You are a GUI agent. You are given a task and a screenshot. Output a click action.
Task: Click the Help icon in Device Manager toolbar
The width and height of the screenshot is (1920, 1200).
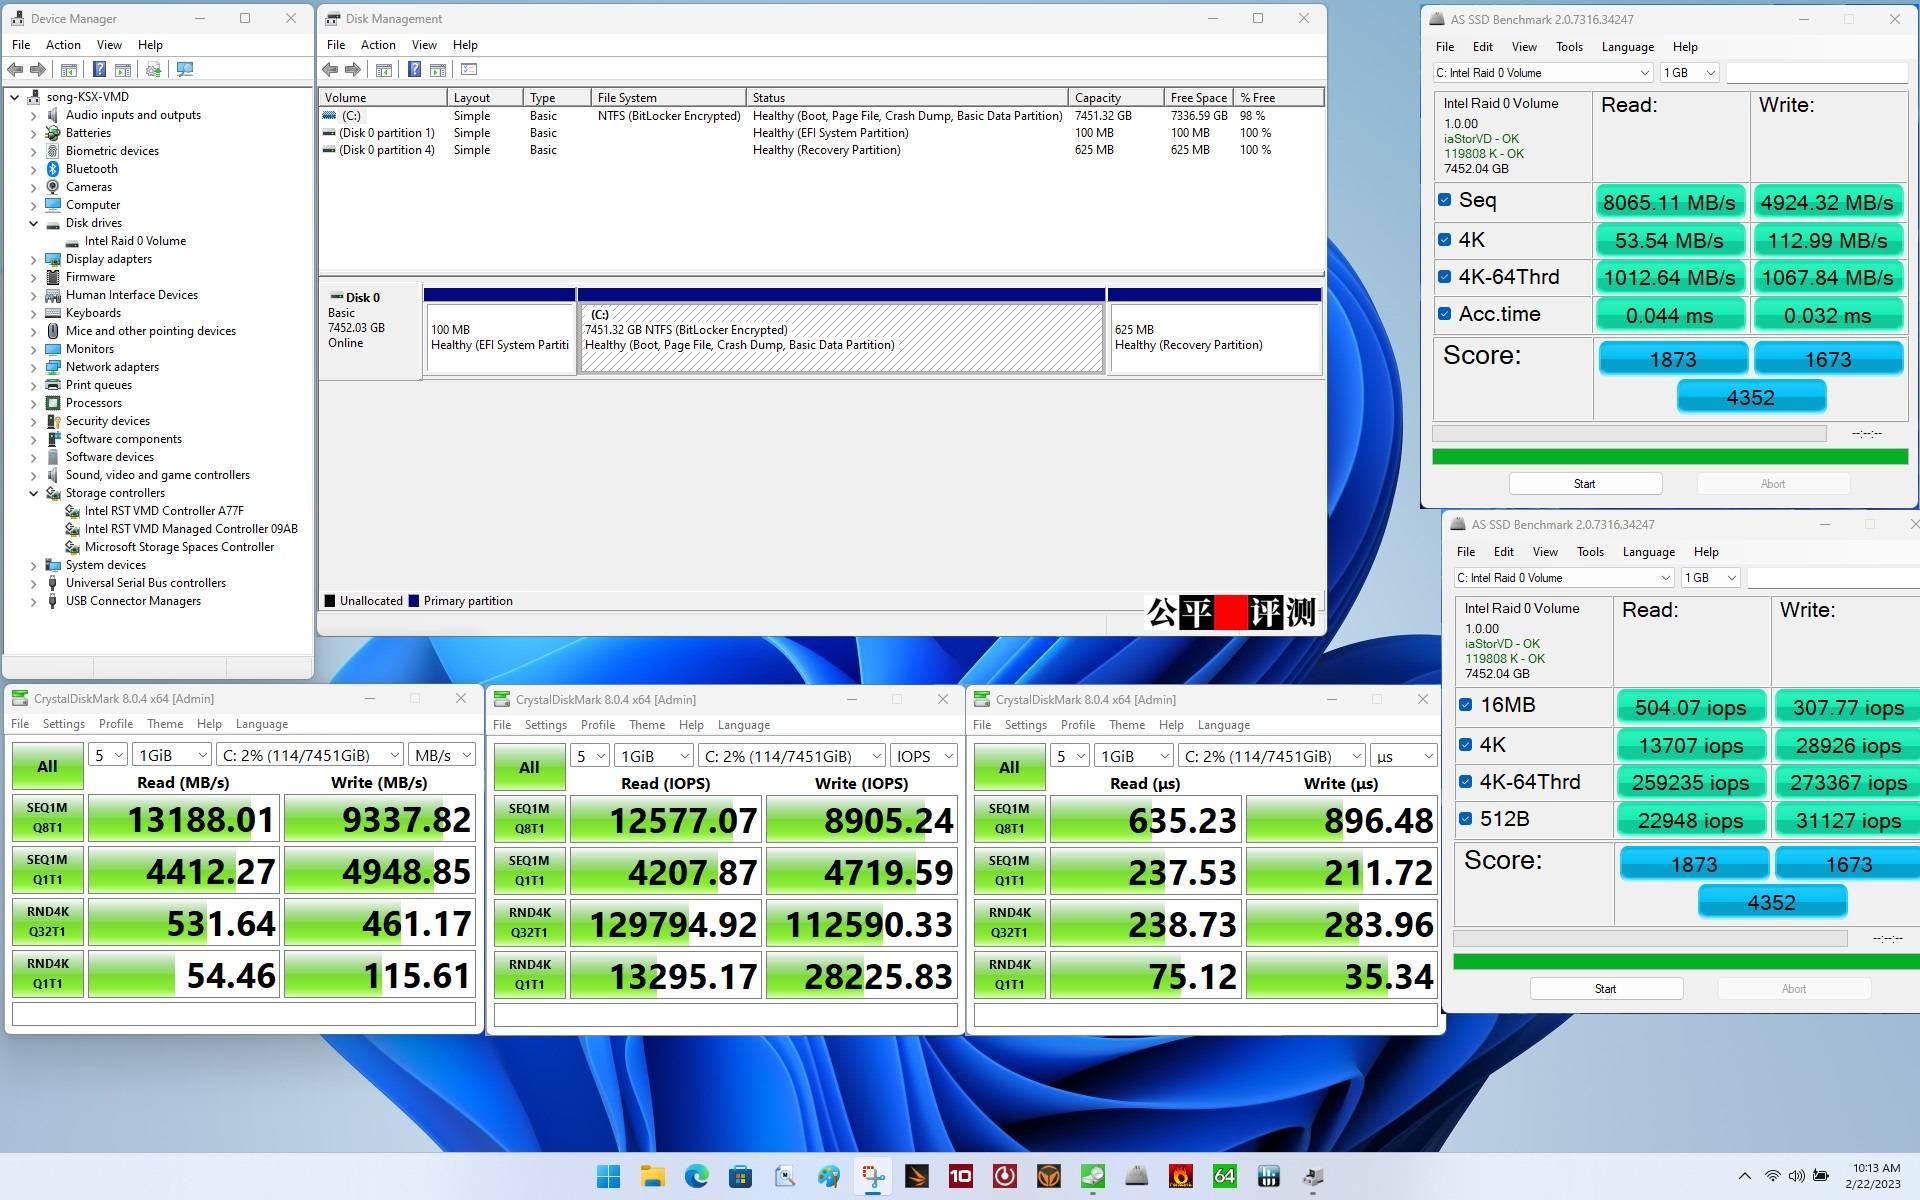coord(99,69)
